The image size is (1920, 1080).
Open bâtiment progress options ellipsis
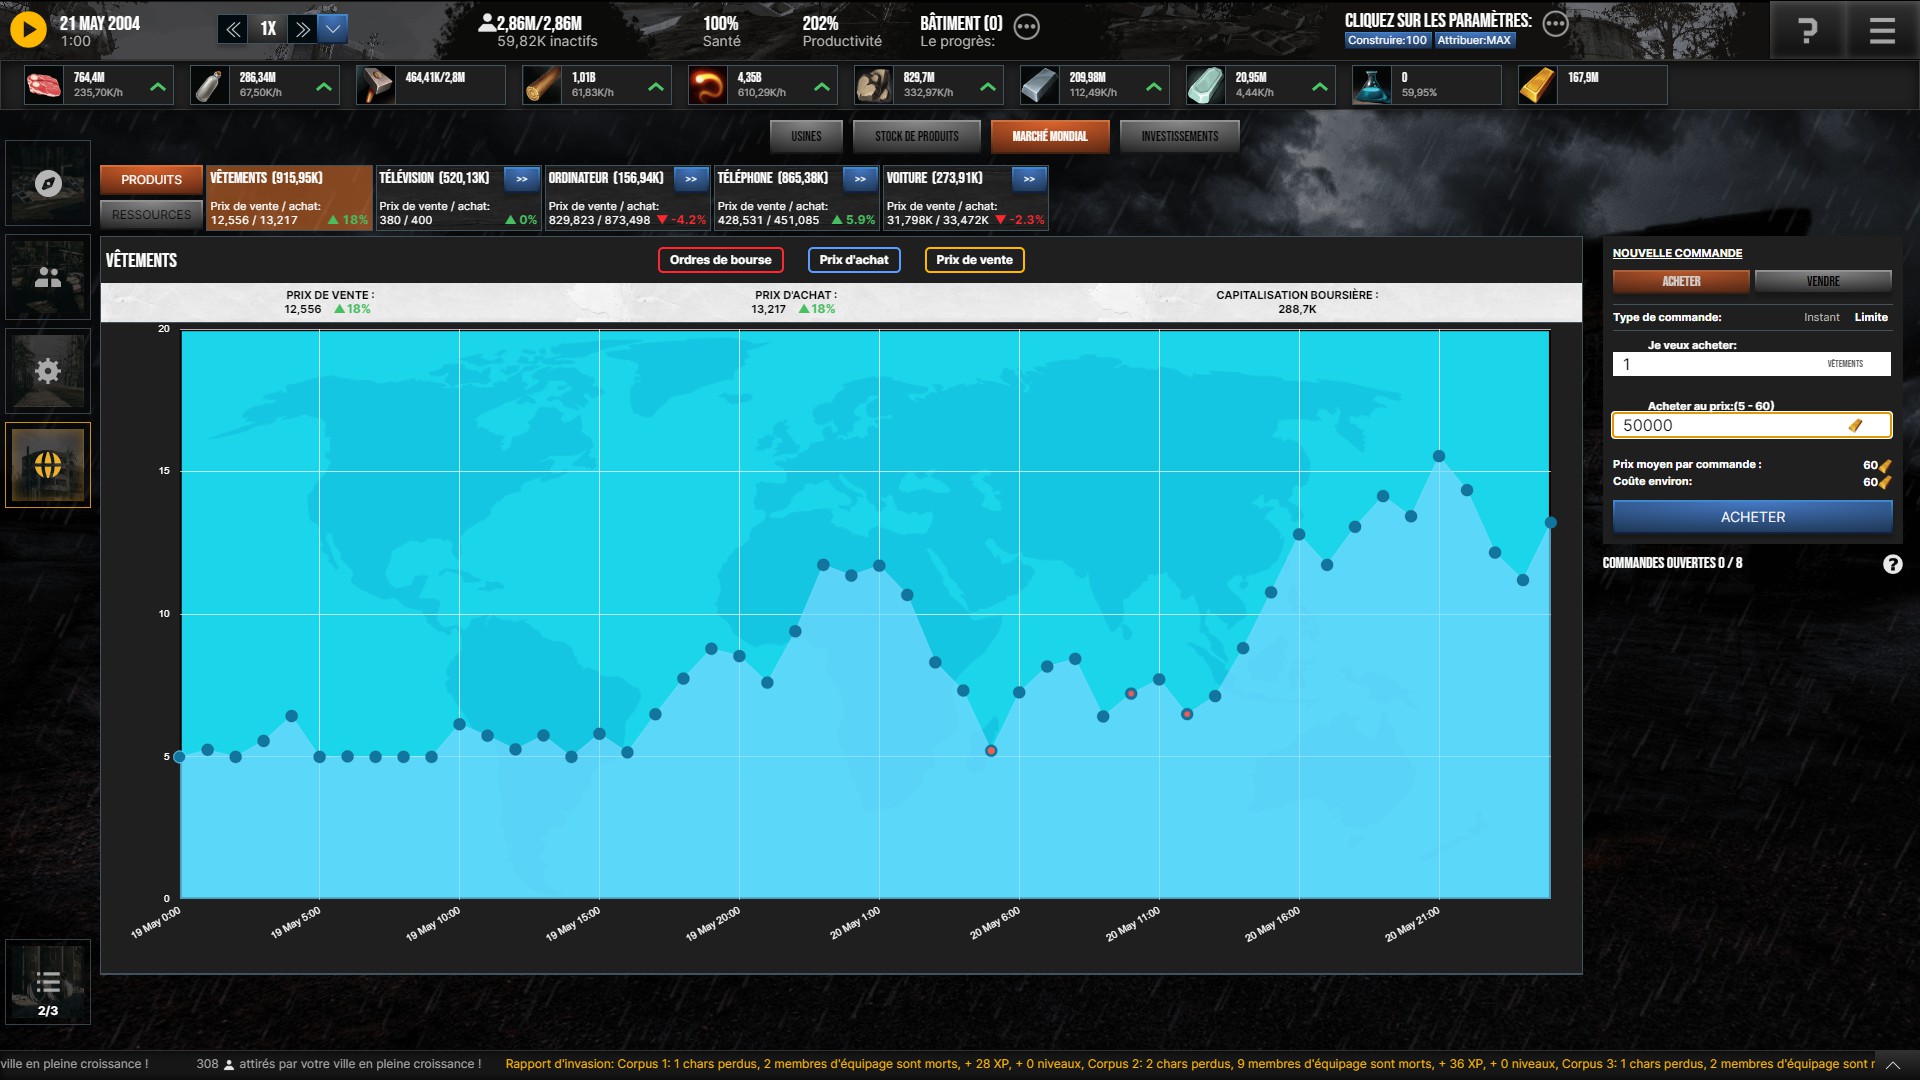[1026, 27]
